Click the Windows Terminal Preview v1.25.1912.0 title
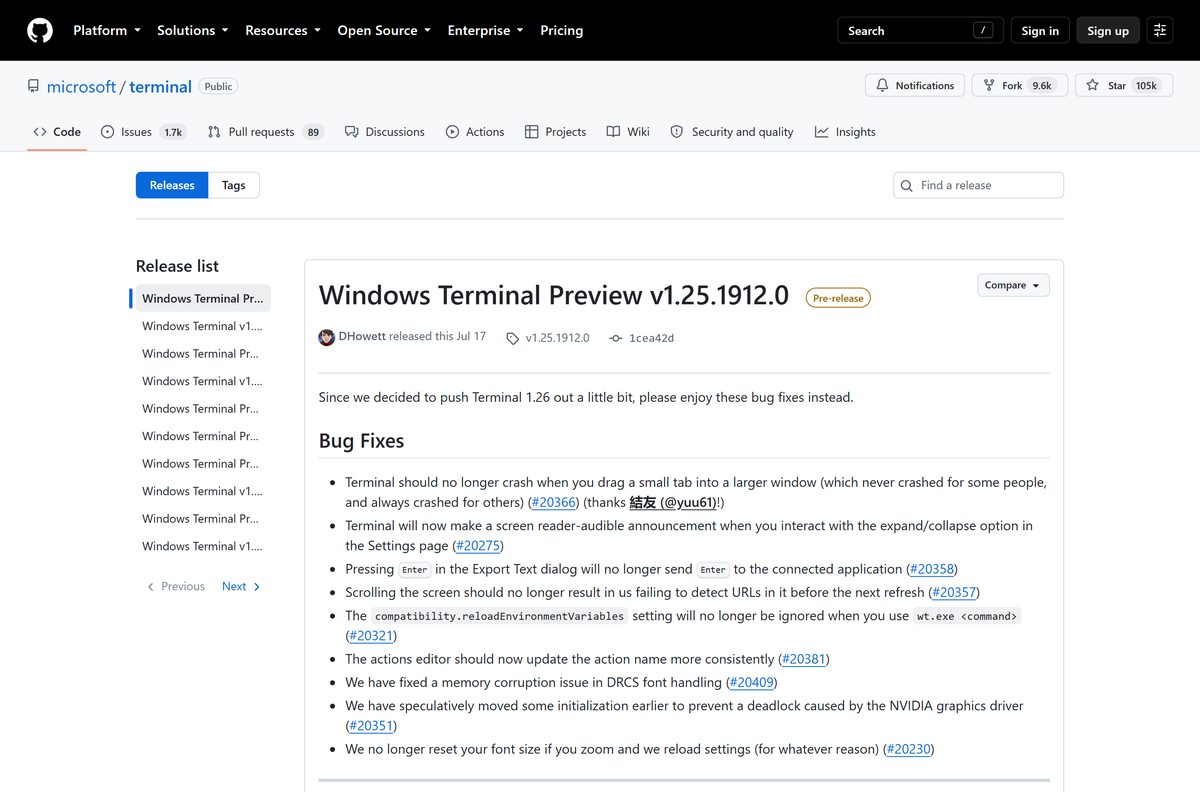The width and height of the screenshot is (1200, 792). pyautogui.click(x=554, y=295)
